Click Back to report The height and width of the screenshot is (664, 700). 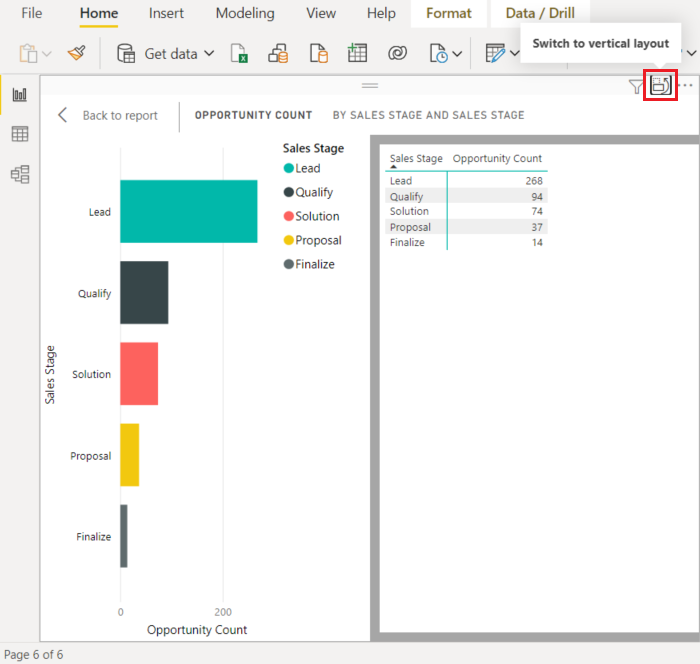coord(120,116)
